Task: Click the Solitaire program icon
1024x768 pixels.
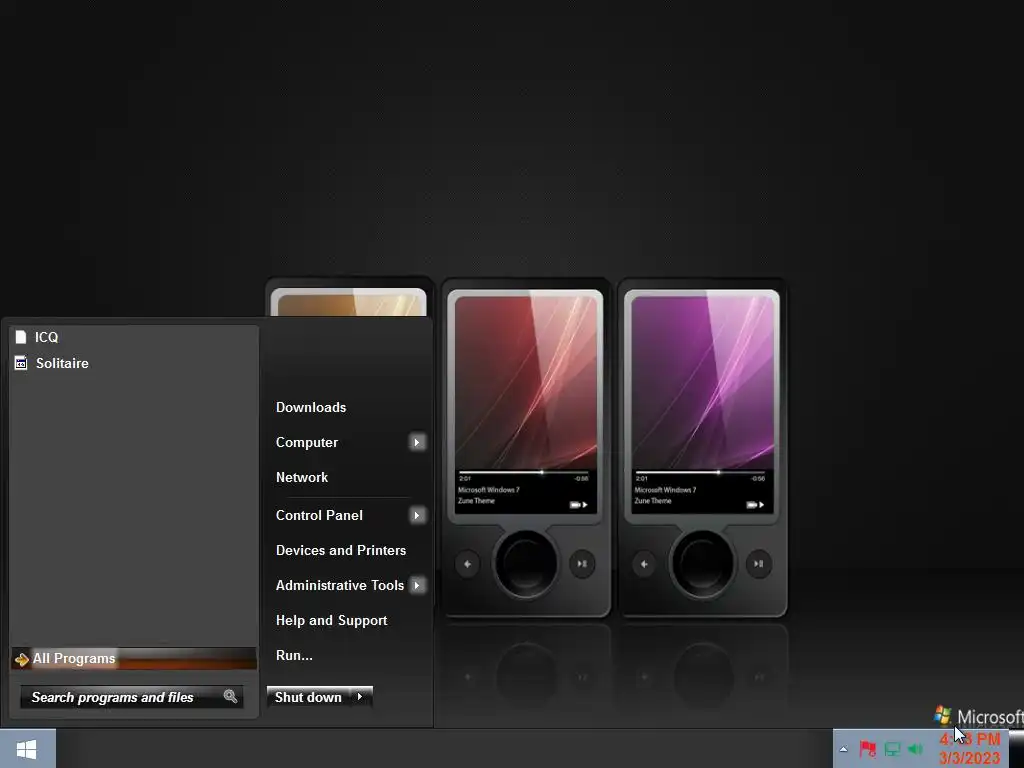Action: click(x=21, y=363)
